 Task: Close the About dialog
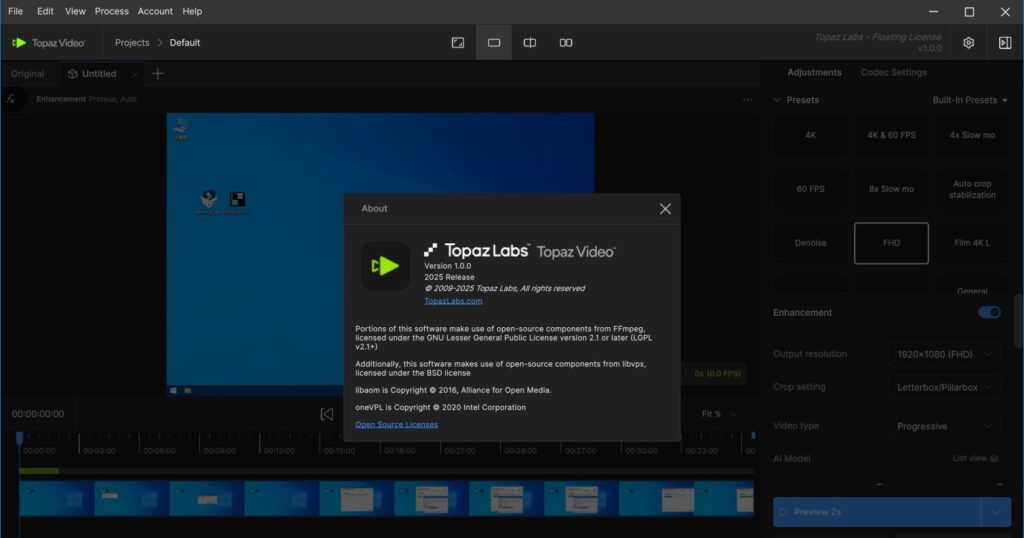tap(665, 208)
